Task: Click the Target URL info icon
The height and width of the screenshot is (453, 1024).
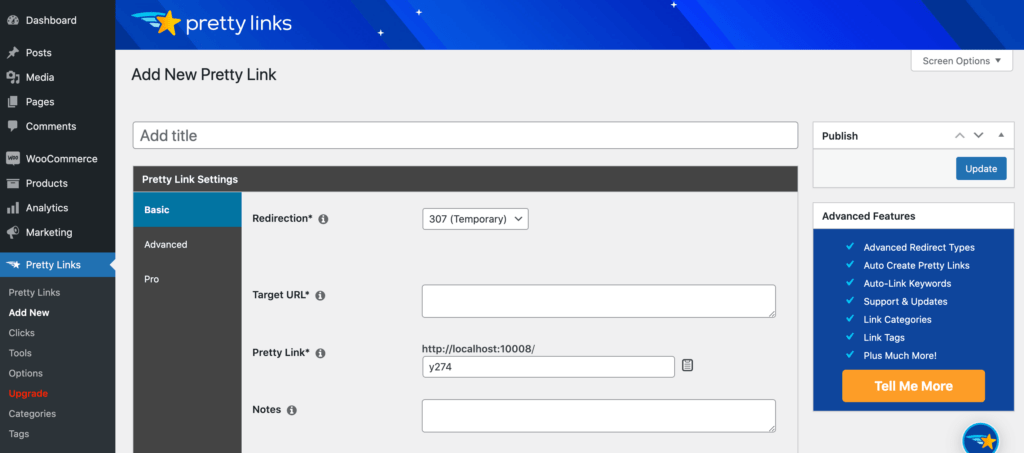Action: click(x=320, y=296)
